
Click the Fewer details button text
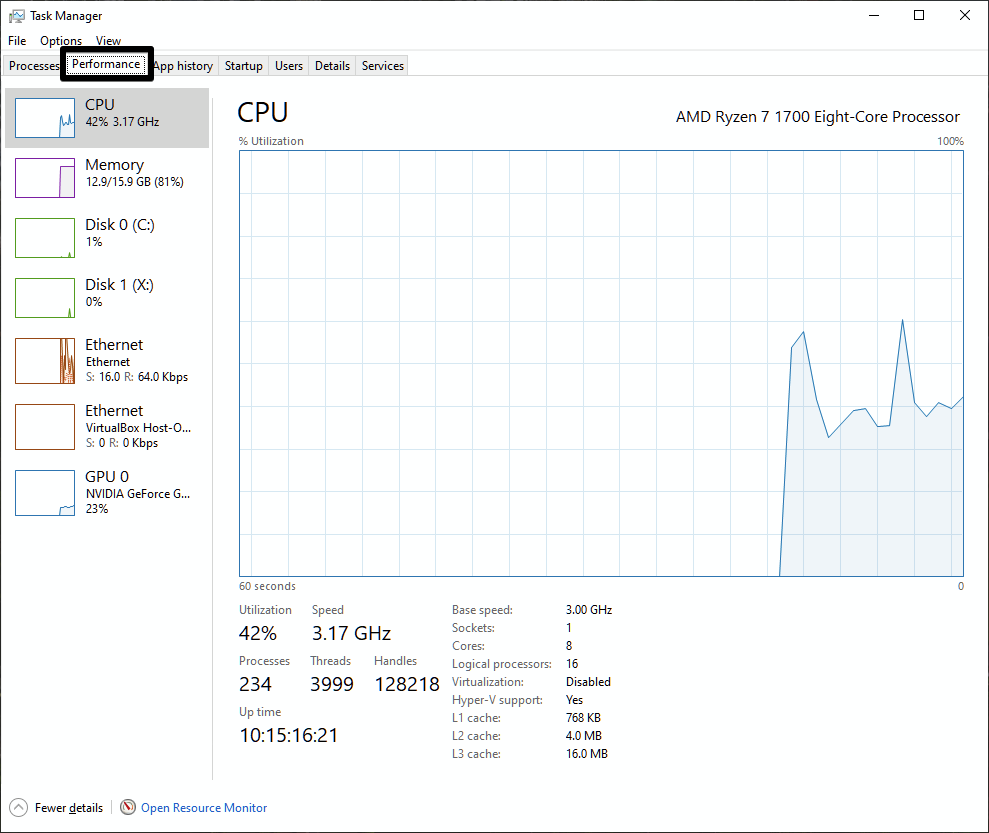click(69, 808)
